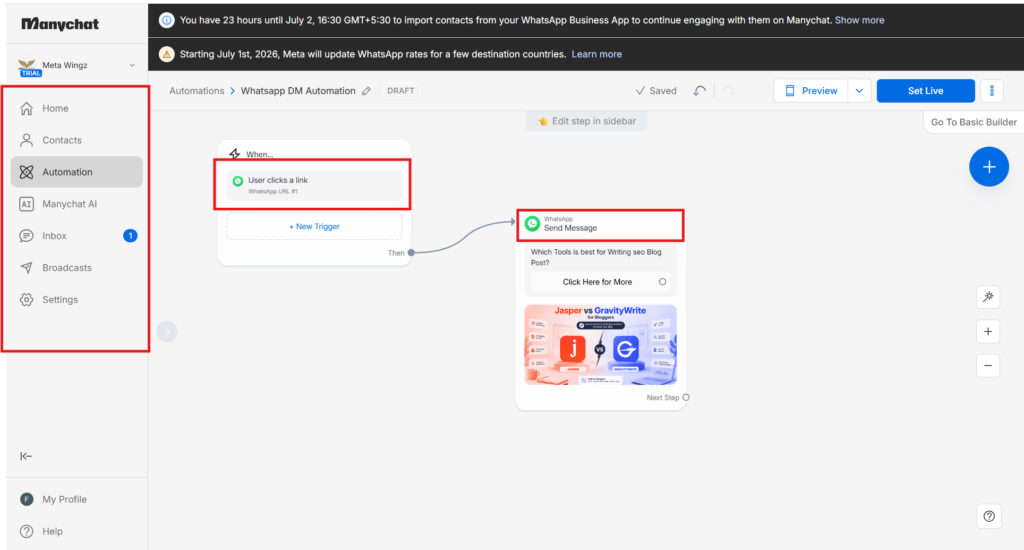Click Go To Basic Builder
This screenshot has height=550, width=1024.
click(x=973, y=122)
